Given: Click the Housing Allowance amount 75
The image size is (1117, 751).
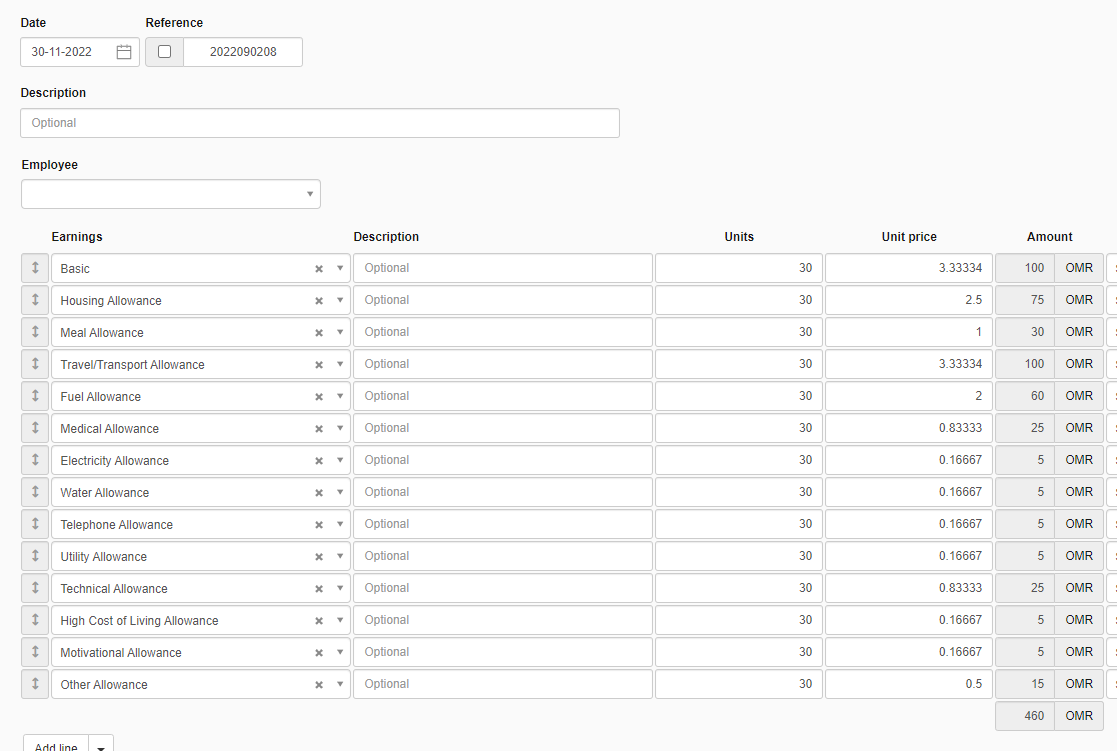Looking at the screenshot, I should (x=1025, y=300).
